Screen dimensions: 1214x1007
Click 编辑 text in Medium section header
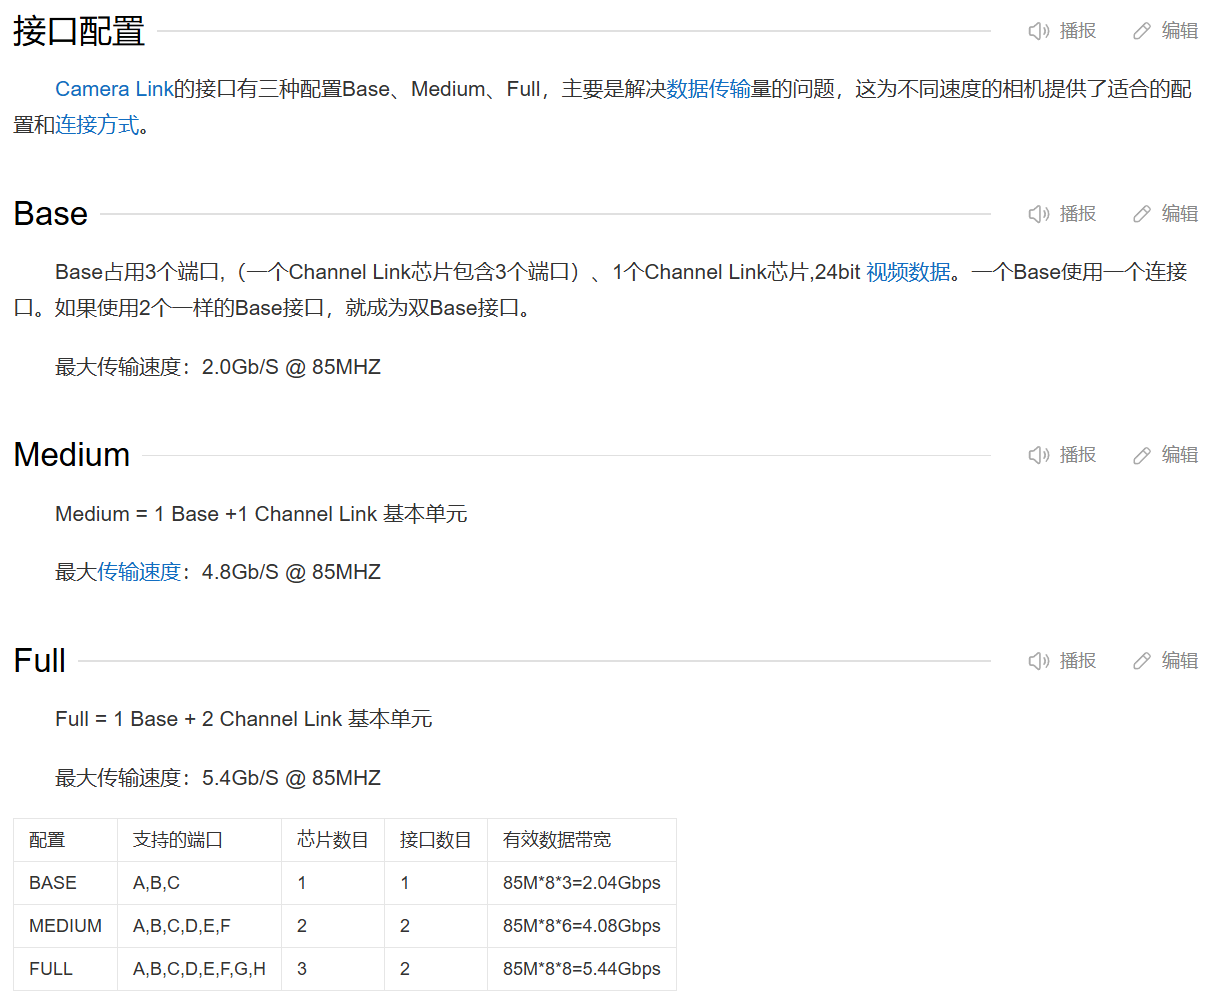coord(1180,455)
